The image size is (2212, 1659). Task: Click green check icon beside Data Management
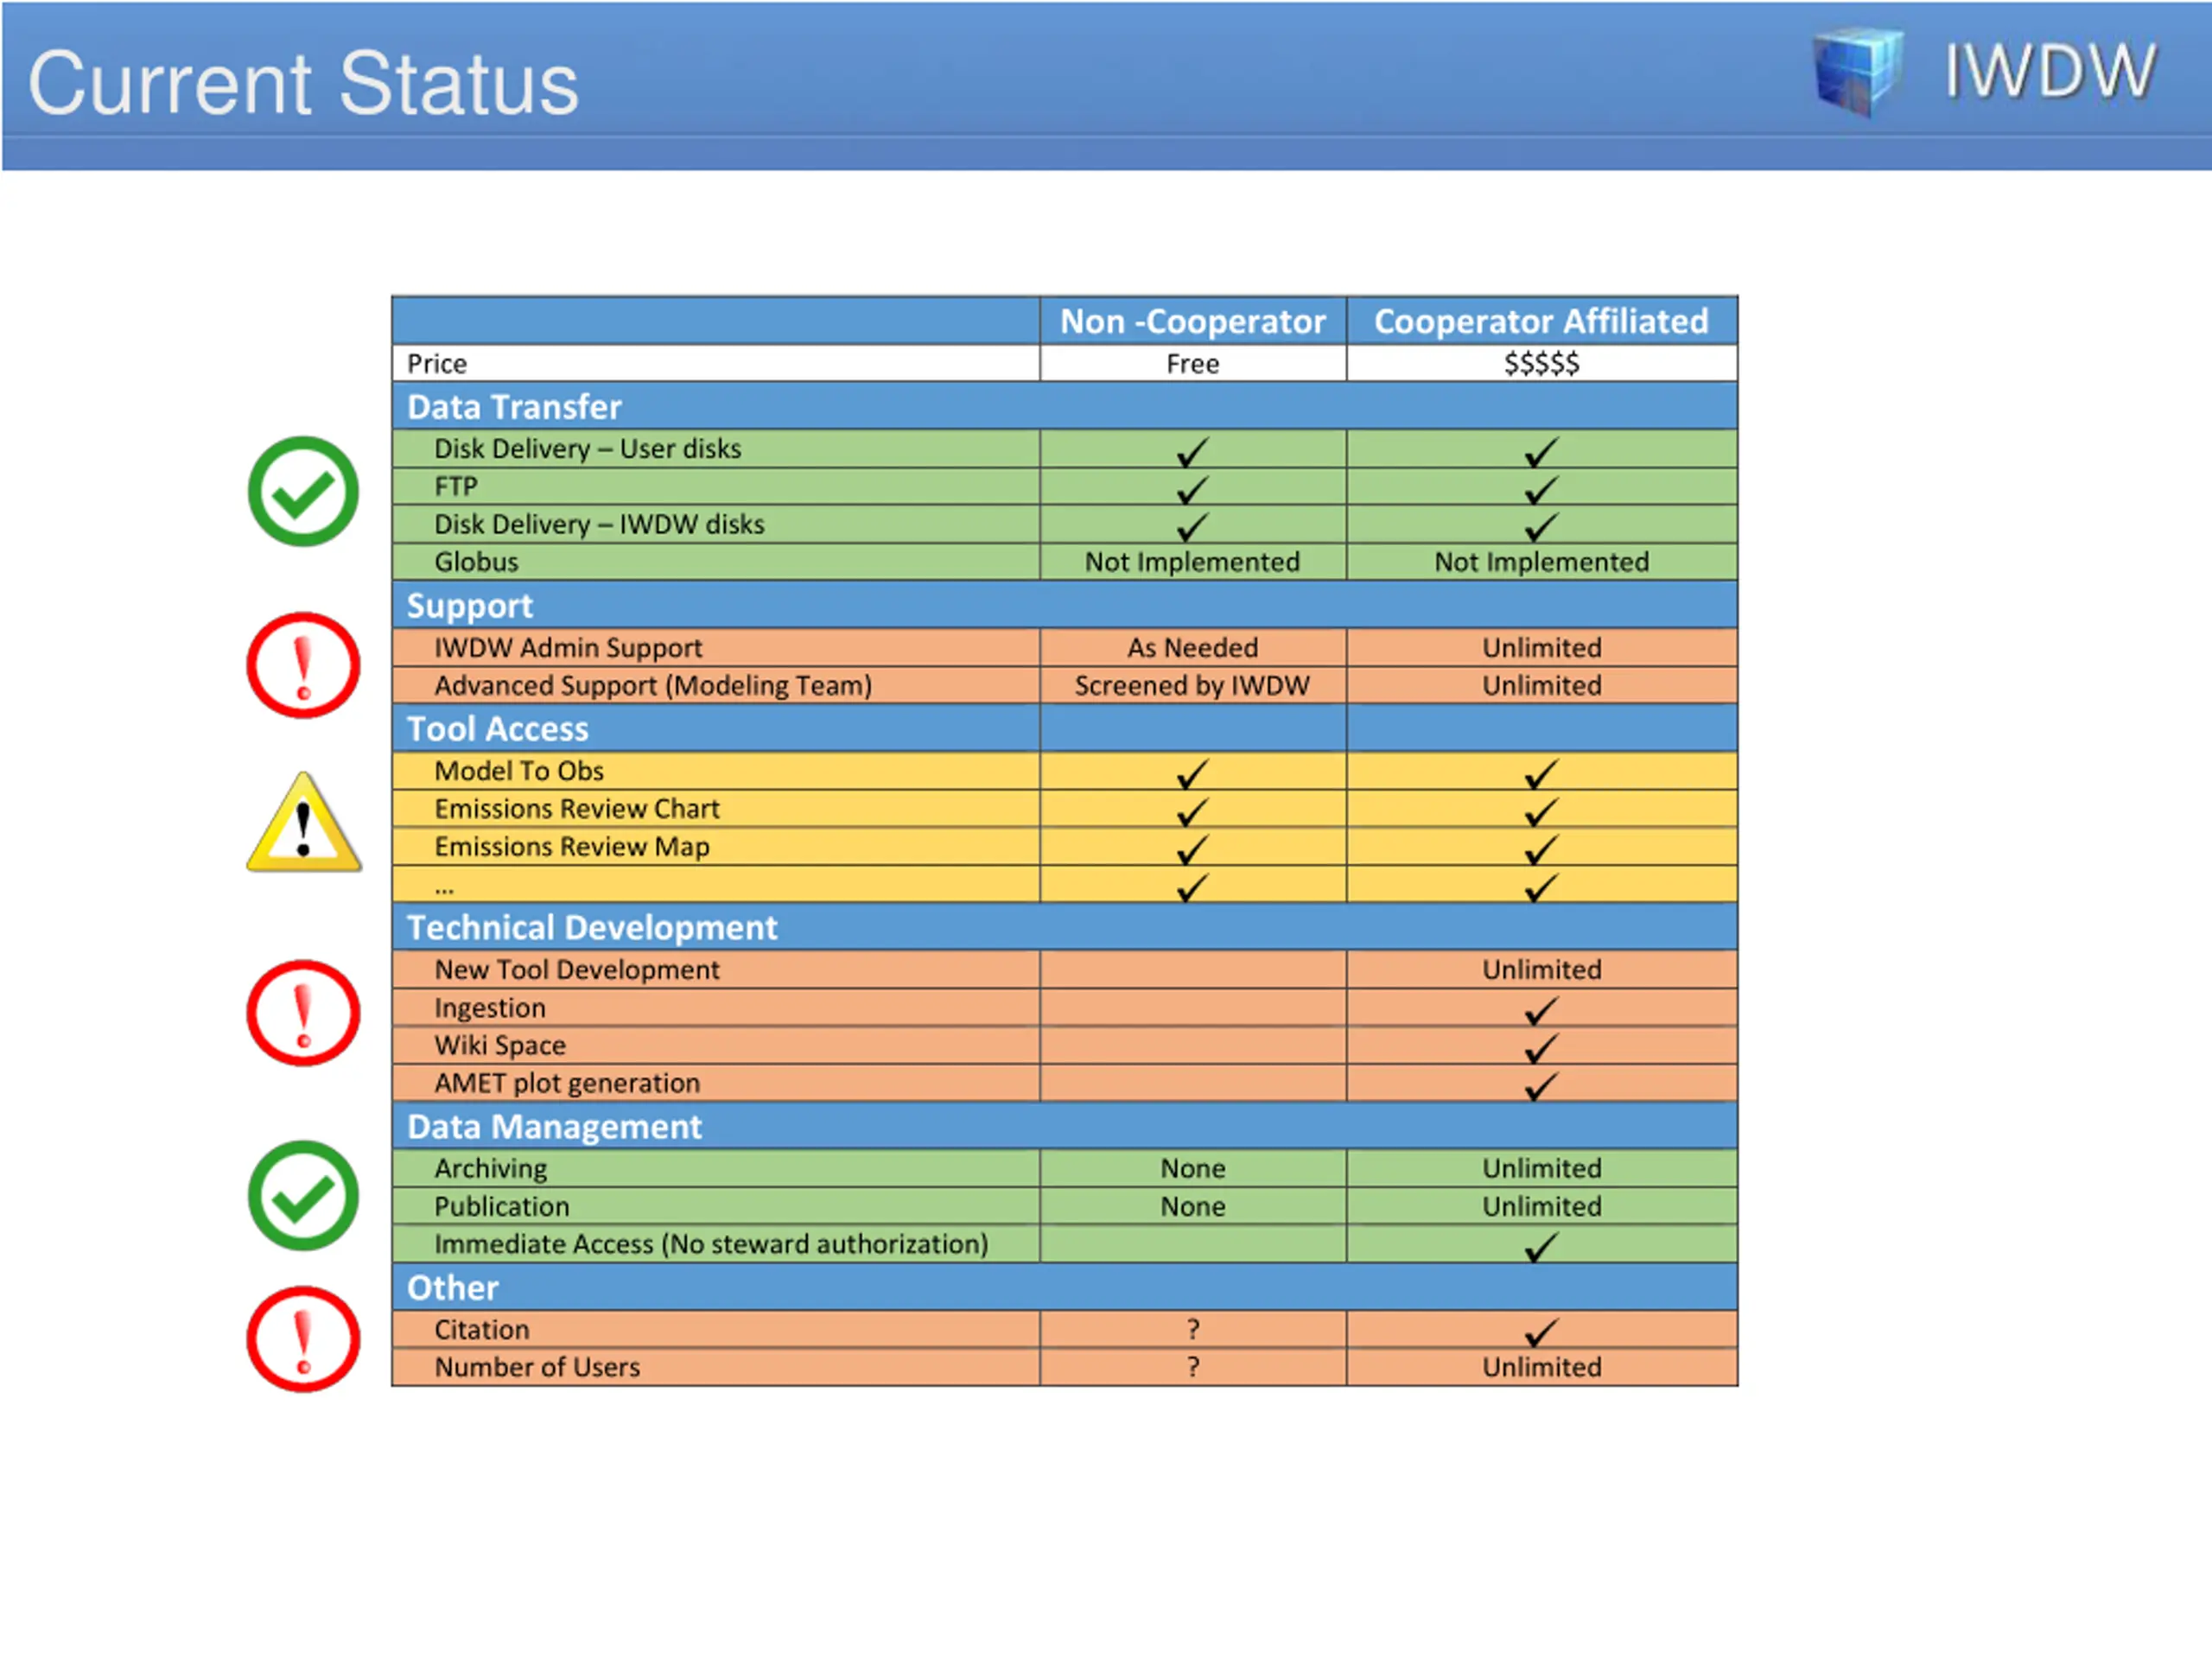point(303,1195)
